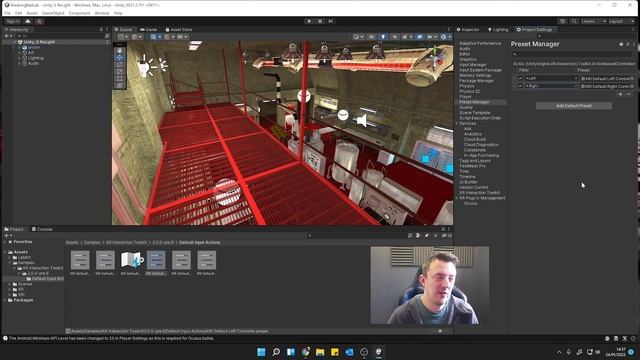Expand the broom object in Hierarchy

[x=19, y=47]
